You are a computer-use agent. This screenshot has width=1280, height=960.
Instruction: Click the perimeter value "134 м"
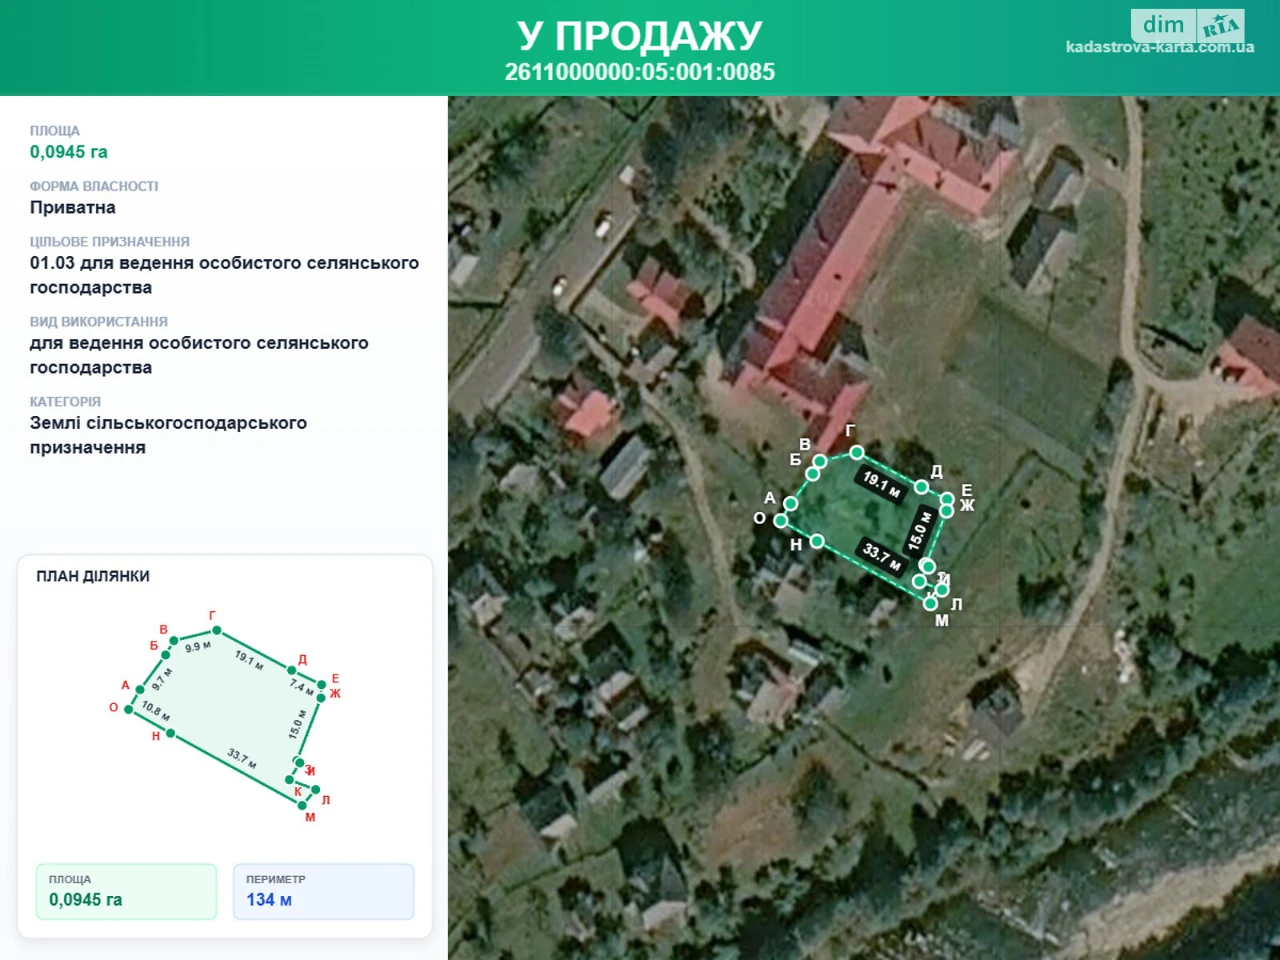(x=269, y=900)
